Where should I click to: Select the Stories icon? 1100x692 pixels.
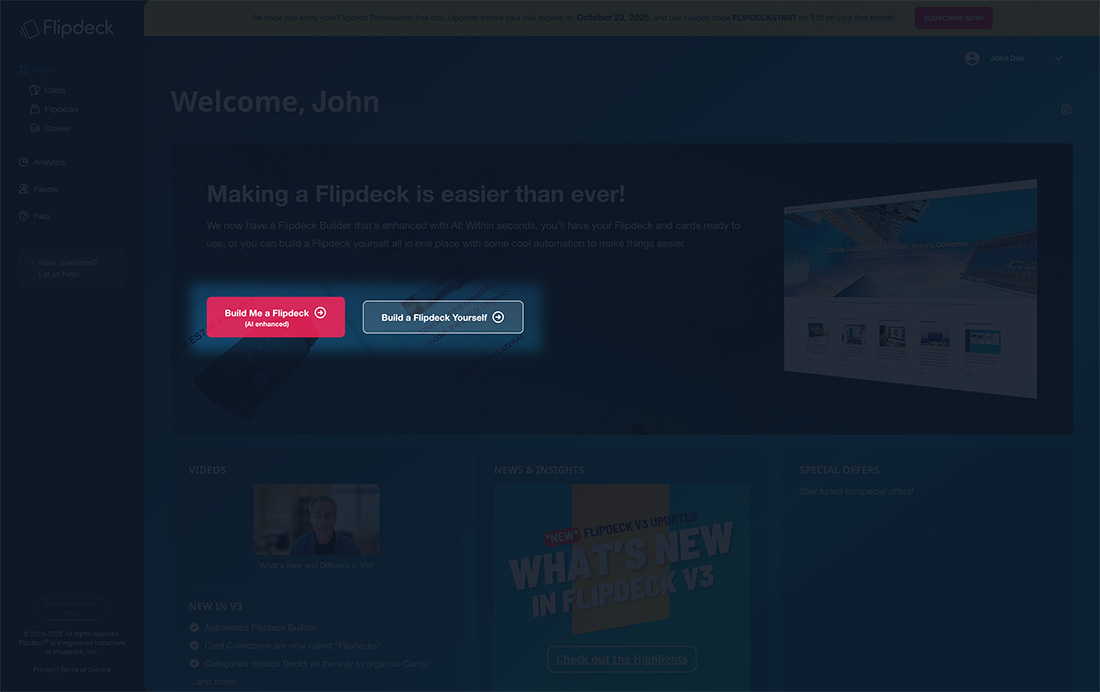(33, 128)
